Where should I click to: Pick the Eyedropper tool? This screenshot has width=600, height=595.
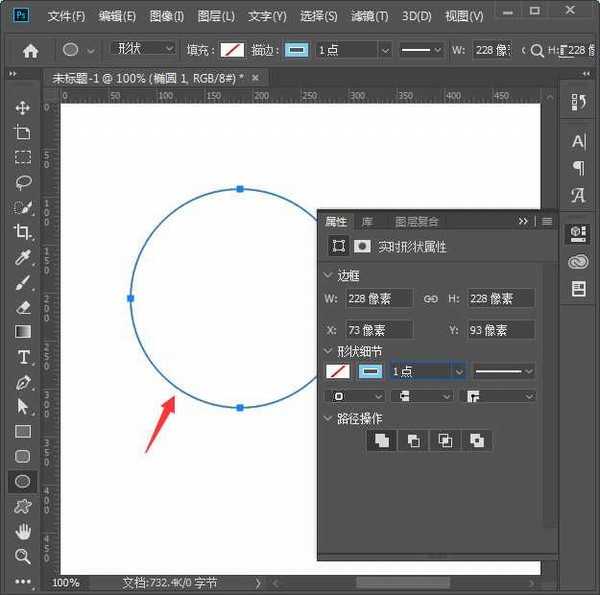pos(22,258)
